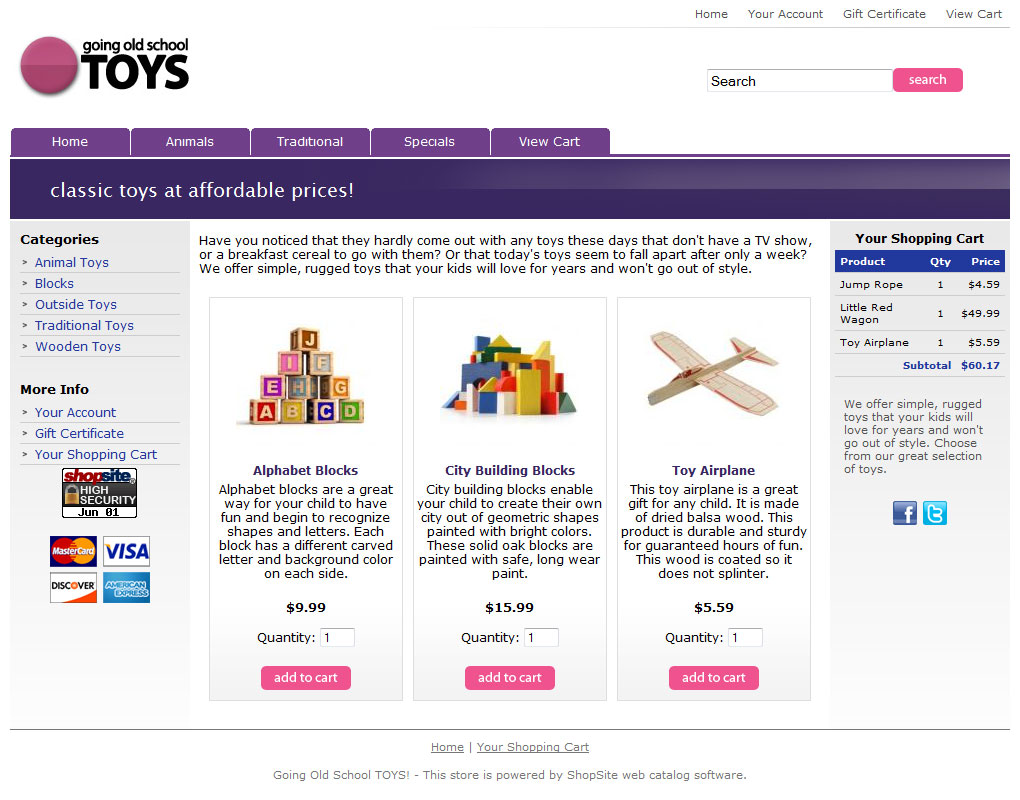This screenshot has width=1020, height=800.
Task: Click the Twitter bird icon
Action: click(935, 513)
